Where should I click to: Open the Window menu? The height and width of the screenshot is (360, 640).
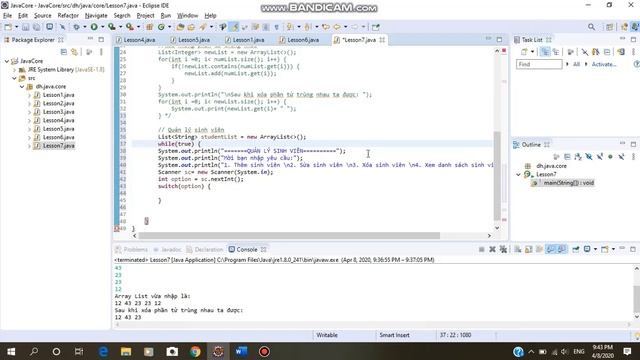187,16
